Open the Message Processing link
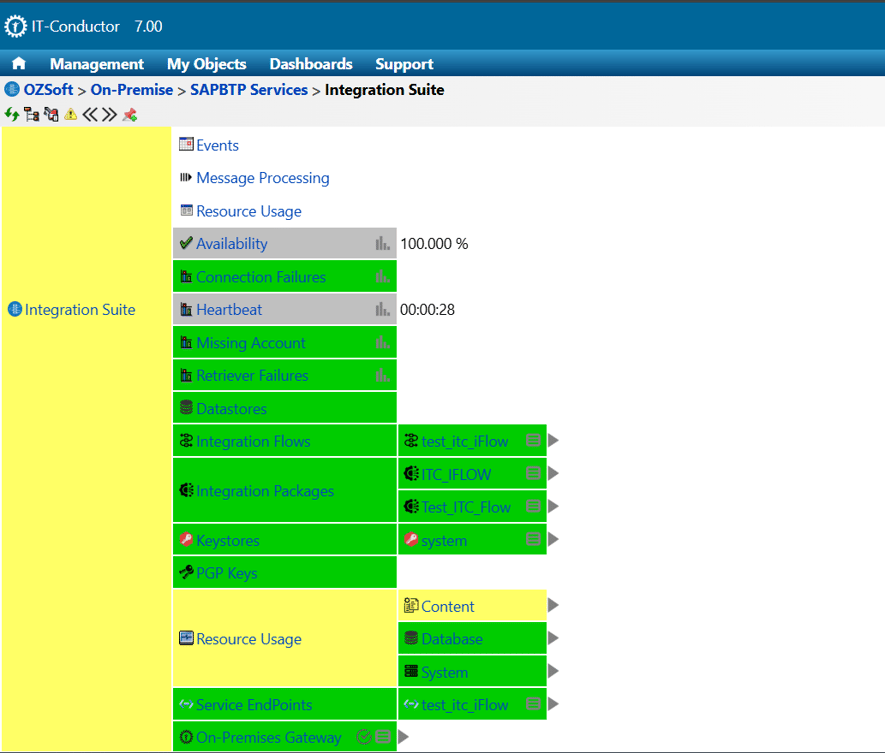The image size is (885, 753). [x=263, y=178]
